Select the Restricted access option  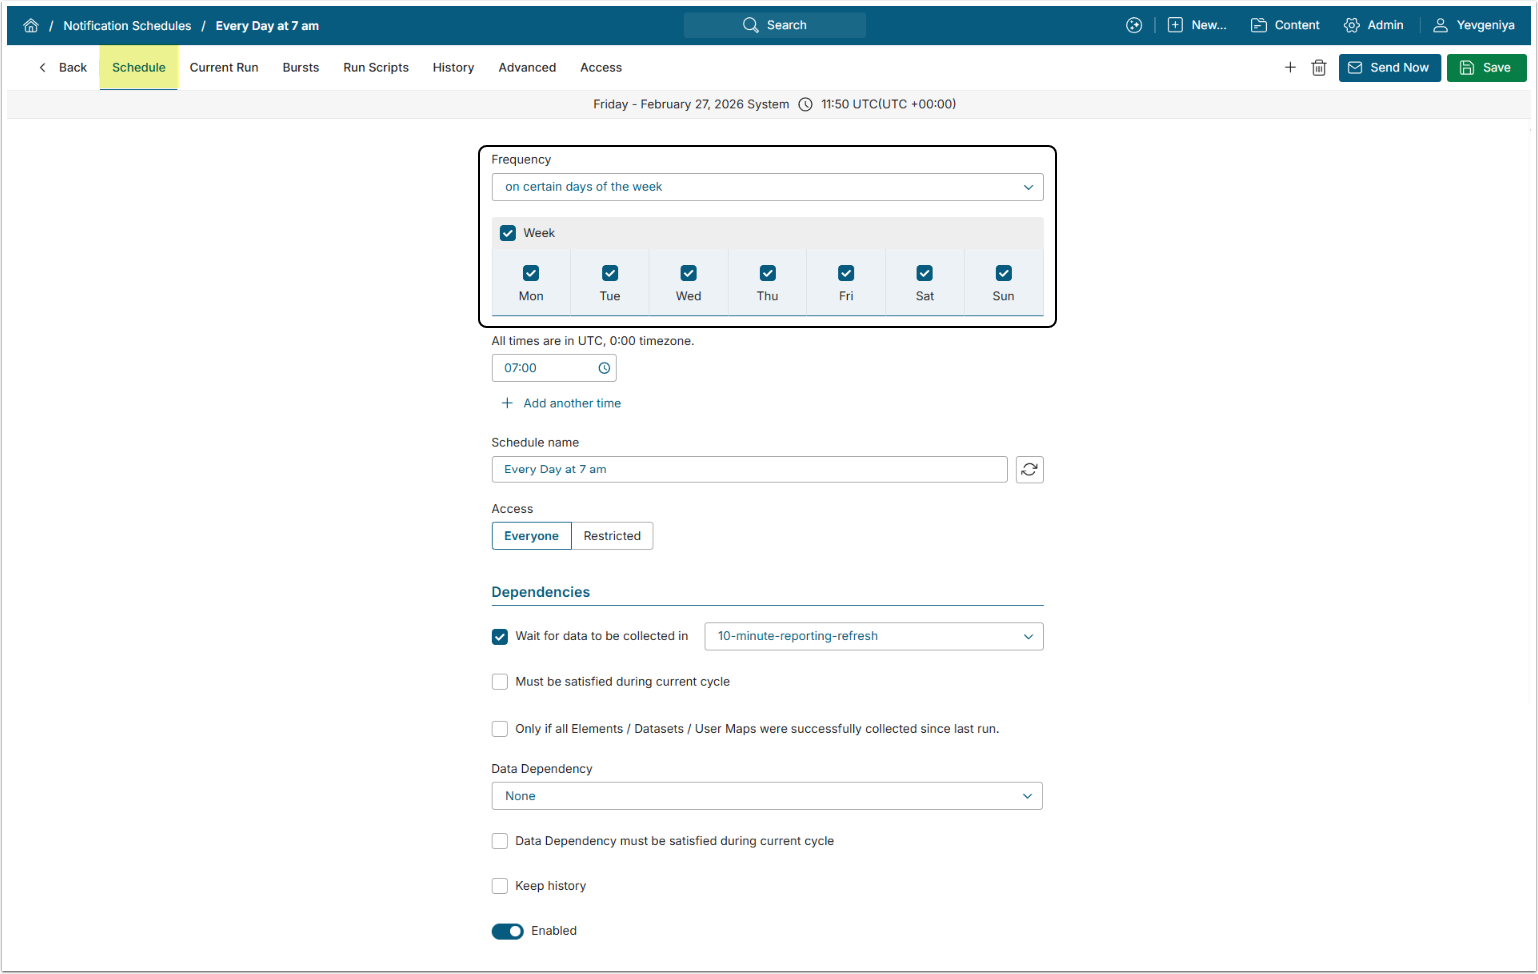[612, 537]
